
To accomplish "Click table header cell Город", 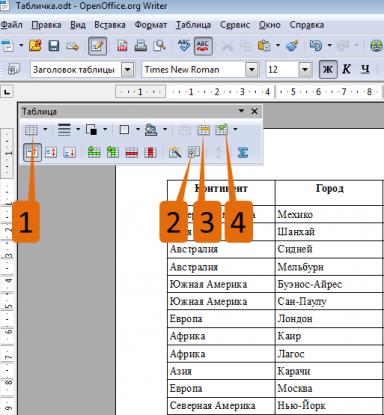I will click(x=329, y=192).
